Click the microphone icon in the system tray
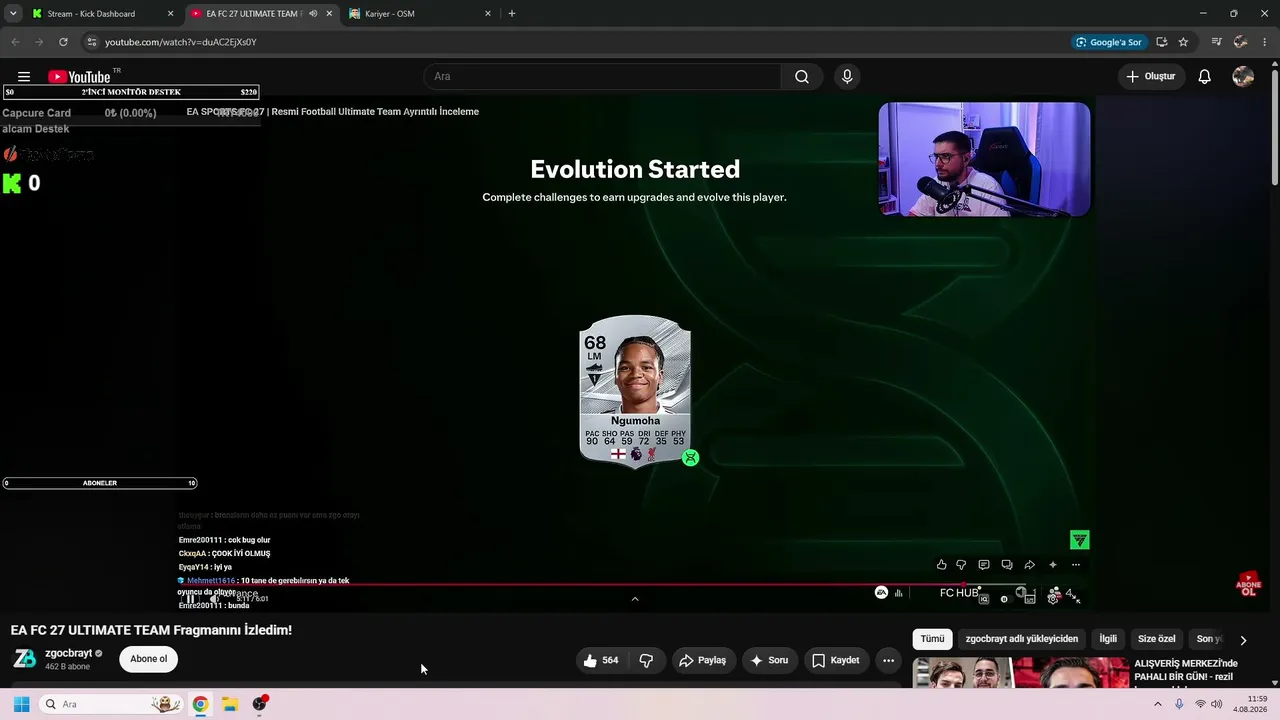 (x=1179, y=704)
